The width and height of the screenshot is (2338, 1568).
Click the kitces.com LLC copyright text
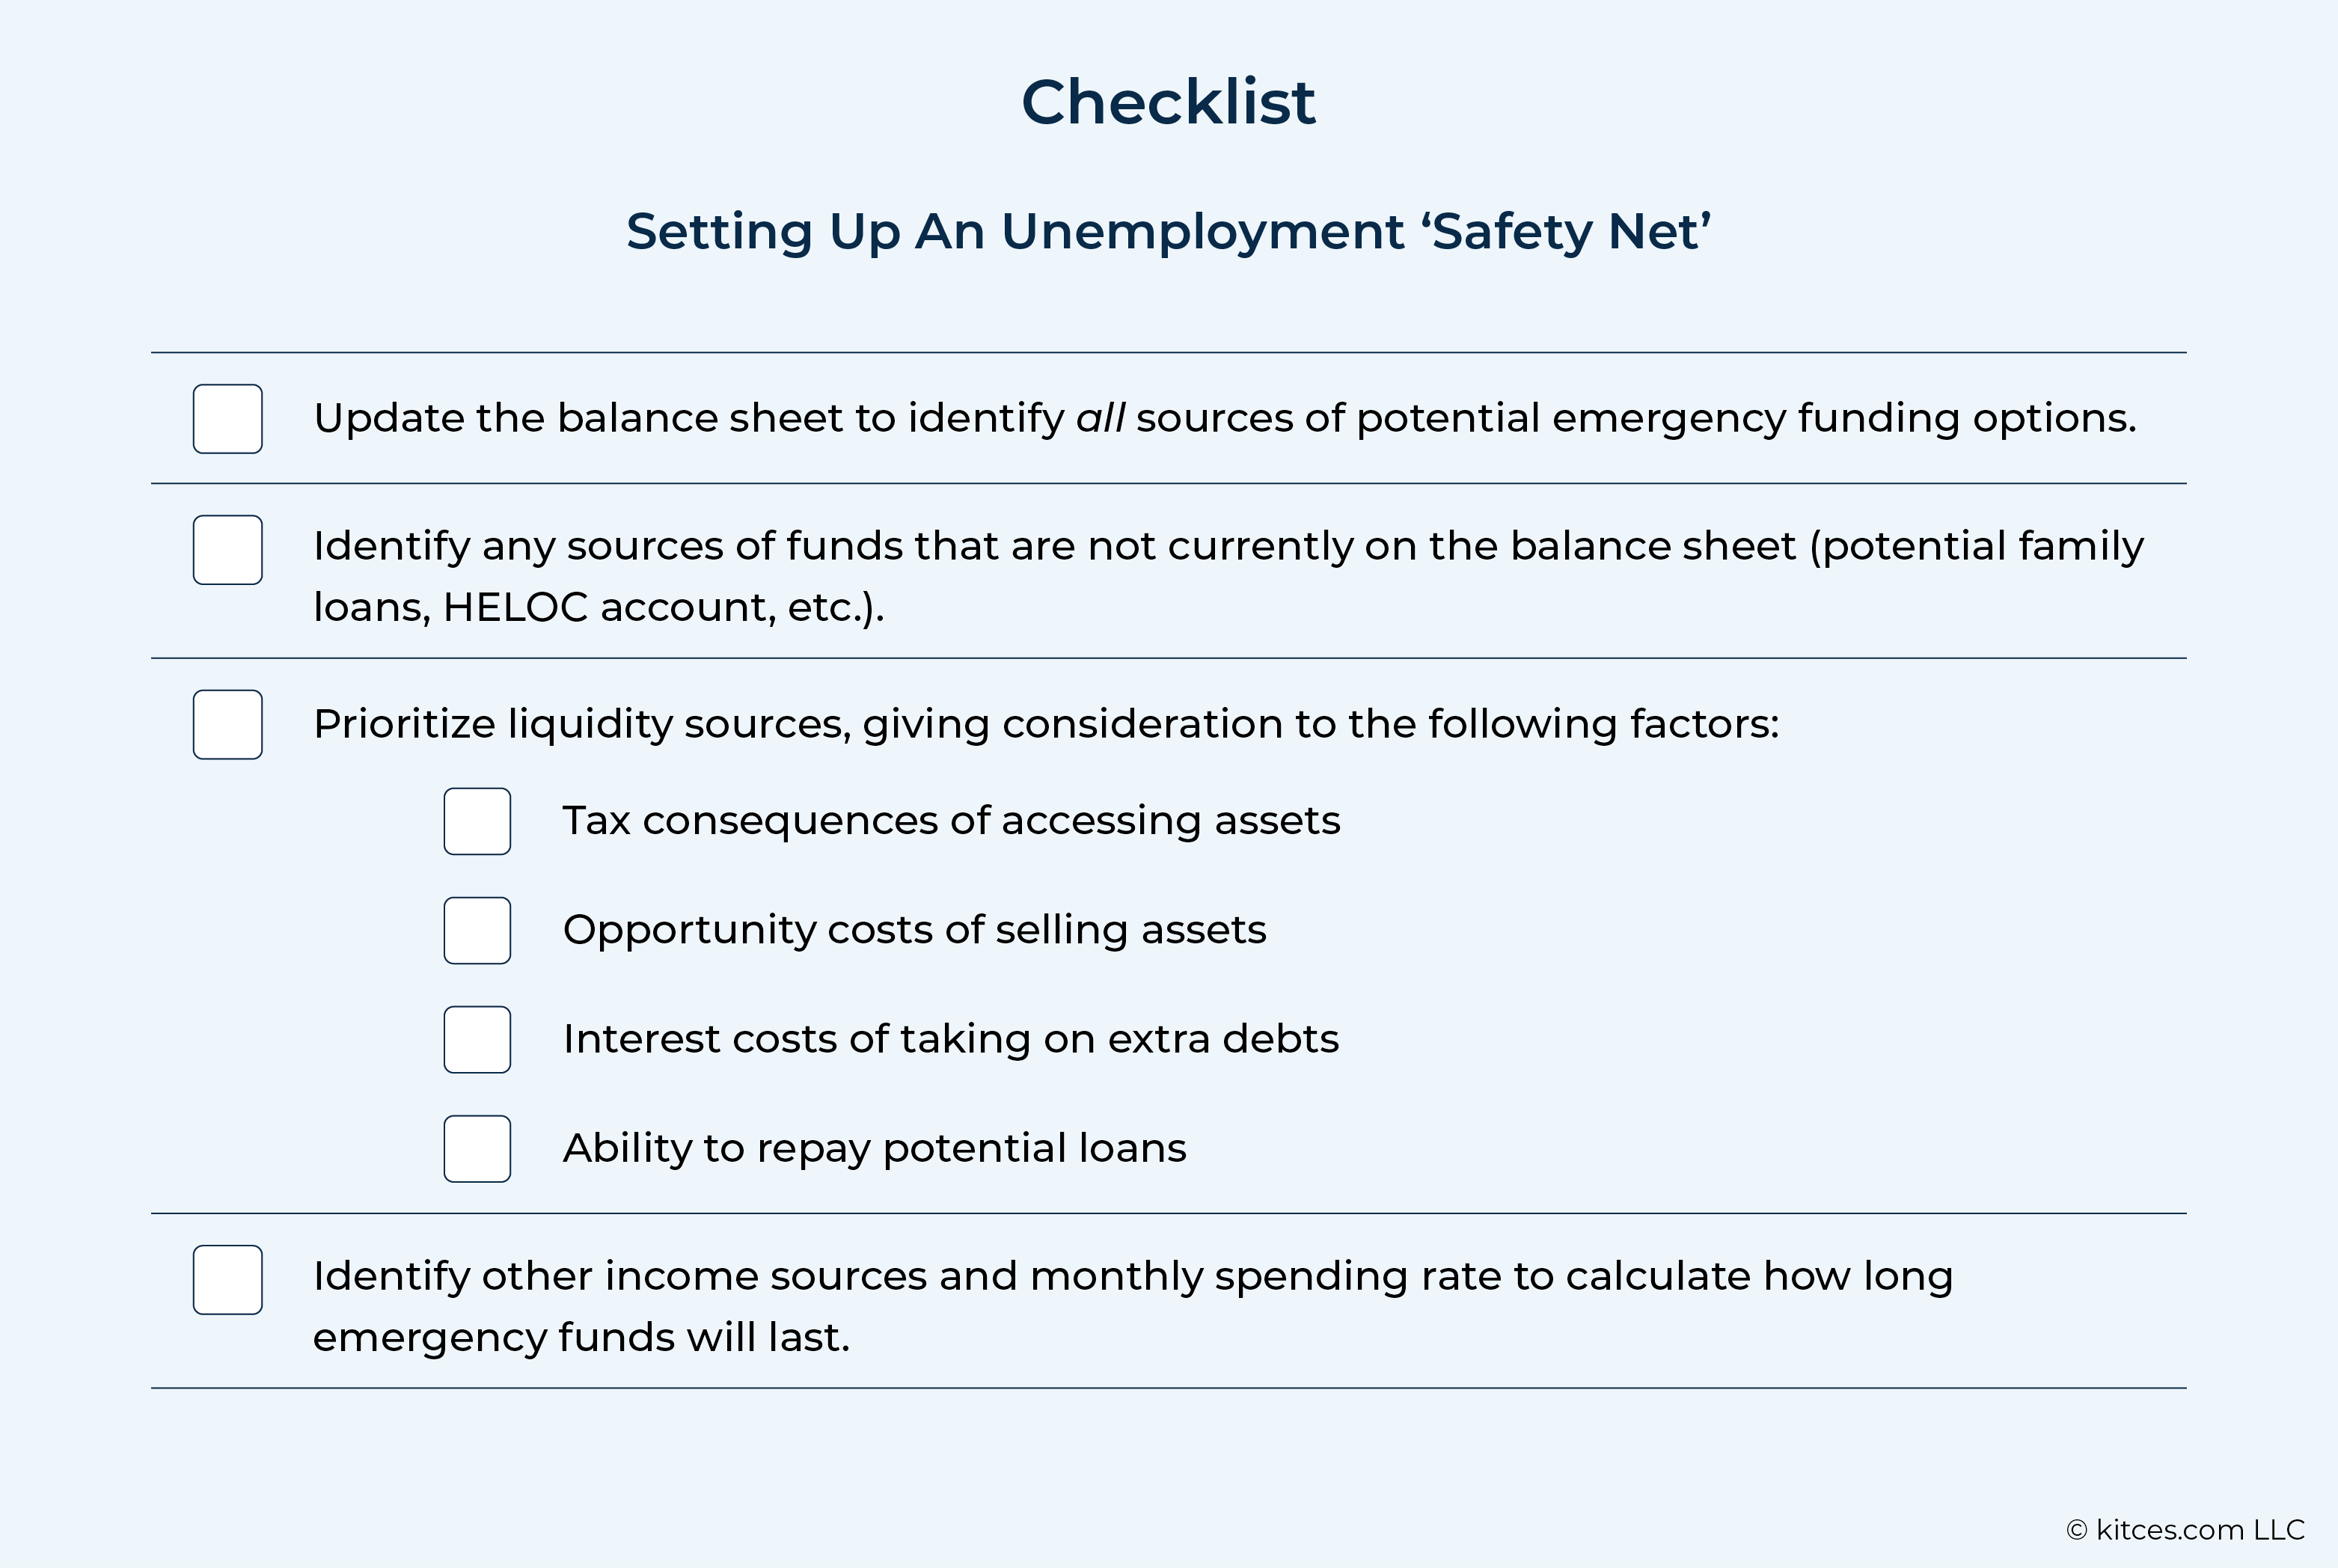click(x=2186, y=1530)
